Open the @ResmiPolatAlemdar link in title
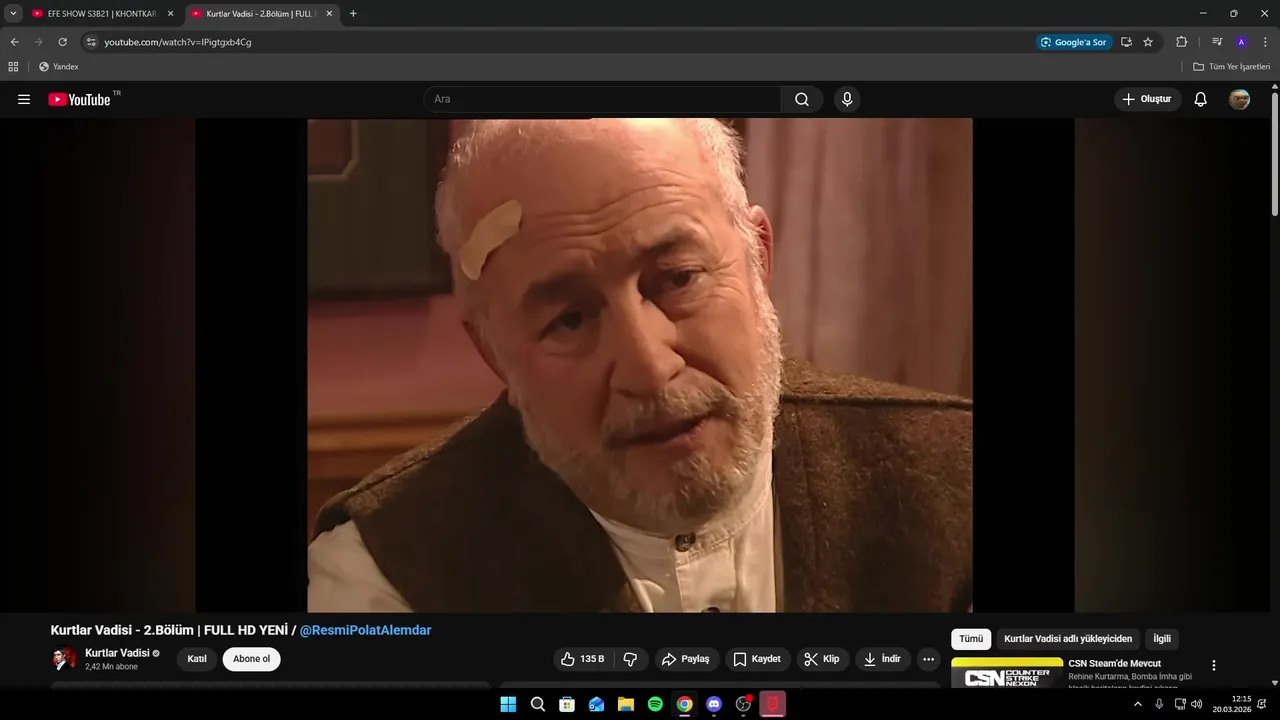The image size is (1280, 720). point(365,630)
